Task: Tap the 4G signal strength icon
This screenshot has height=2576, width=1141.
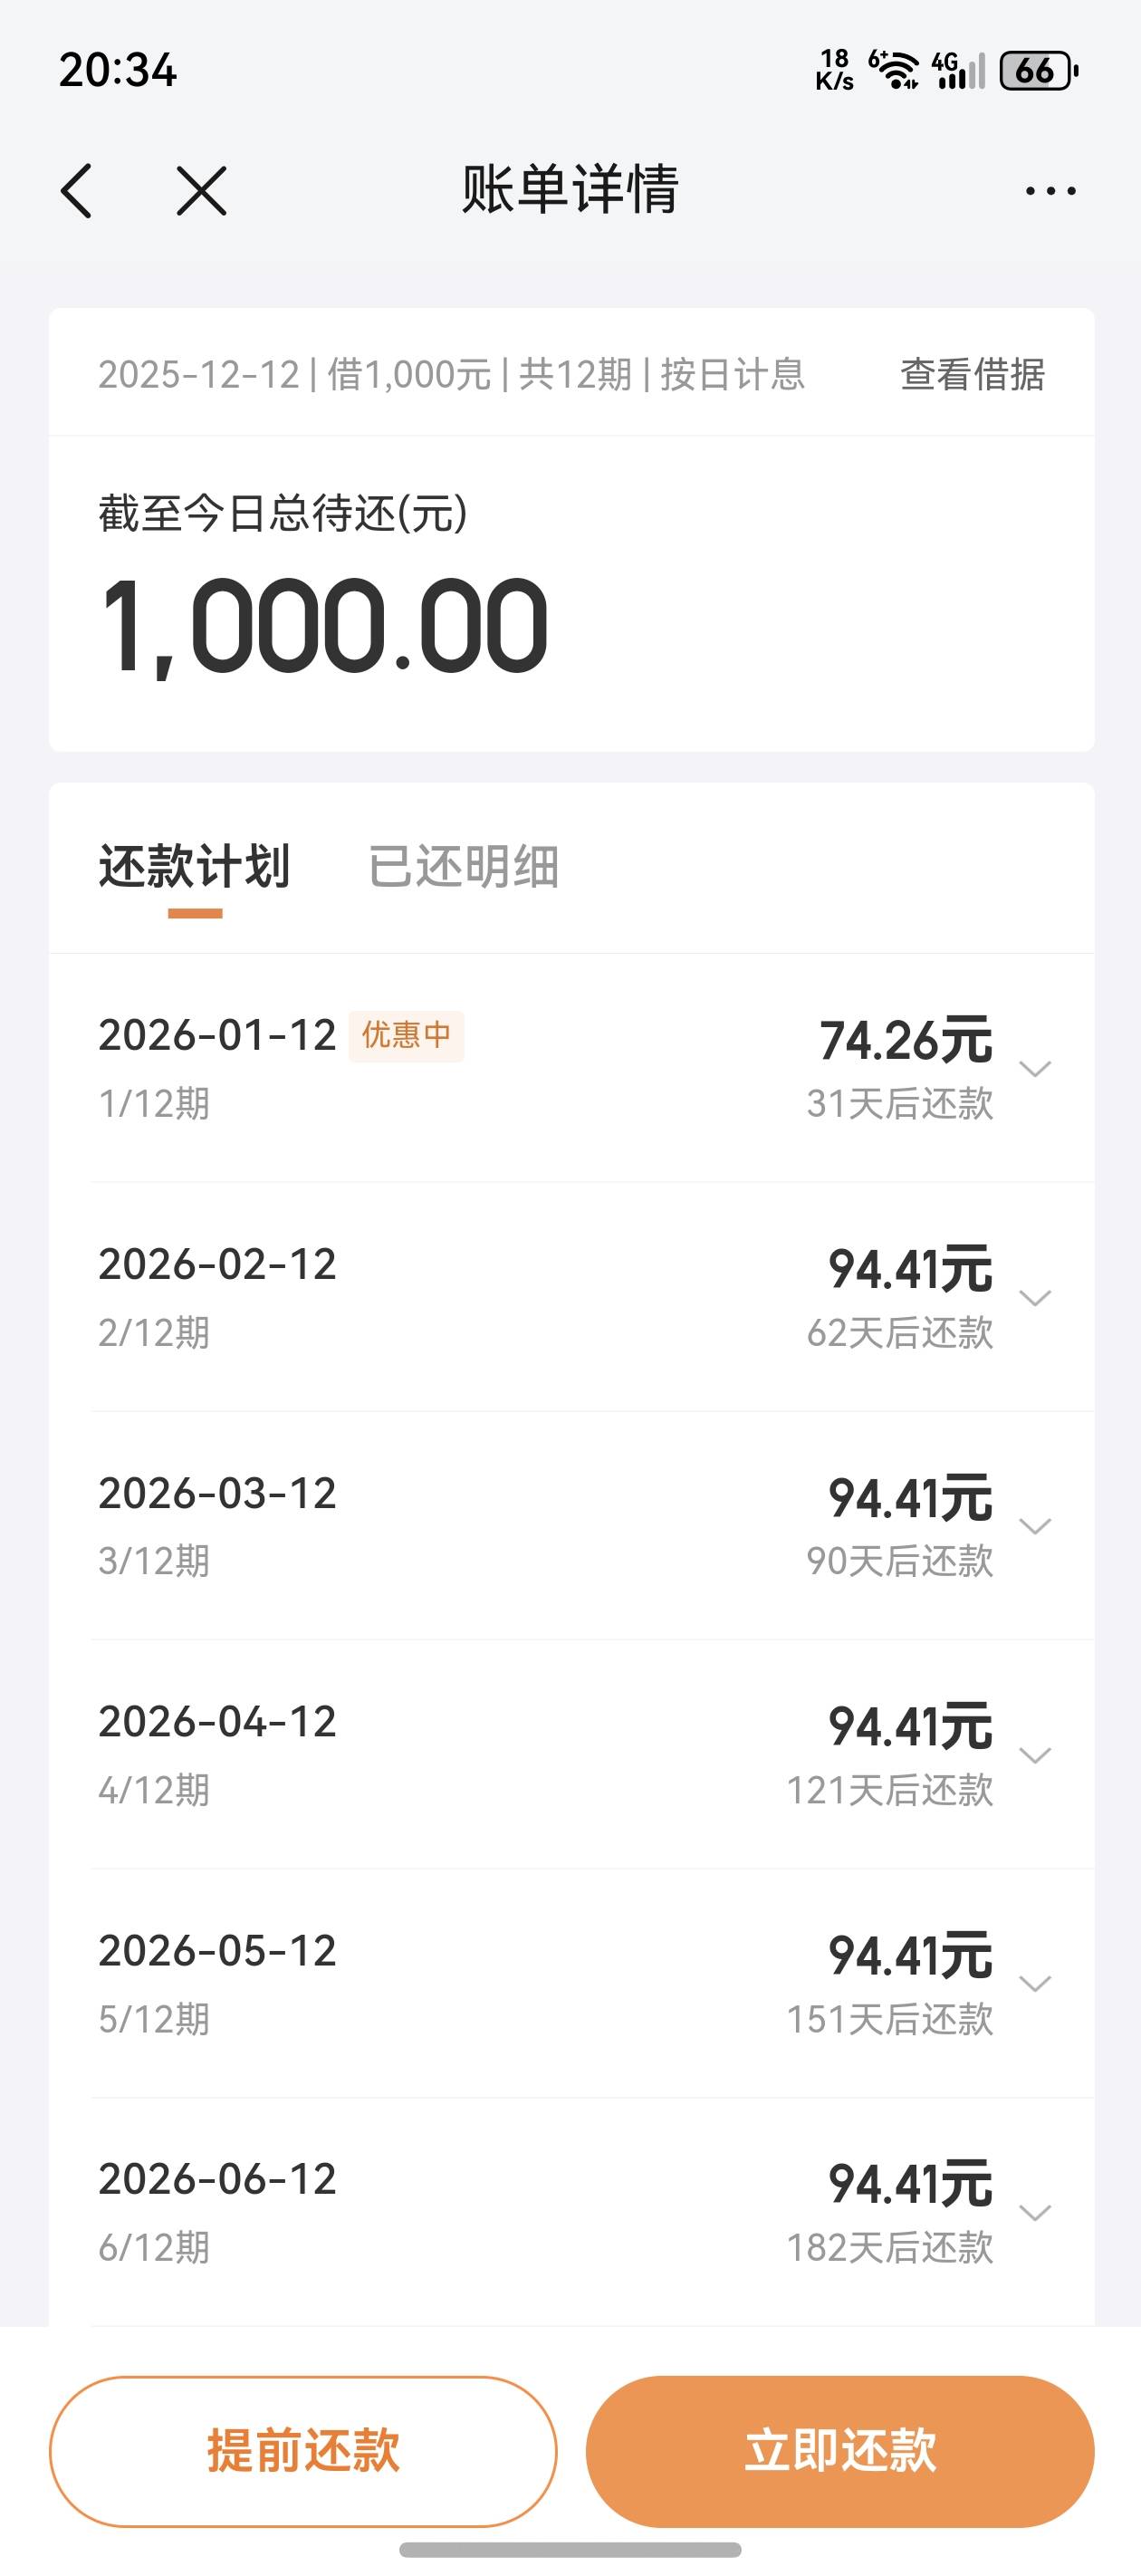Action: click(959, 71)
